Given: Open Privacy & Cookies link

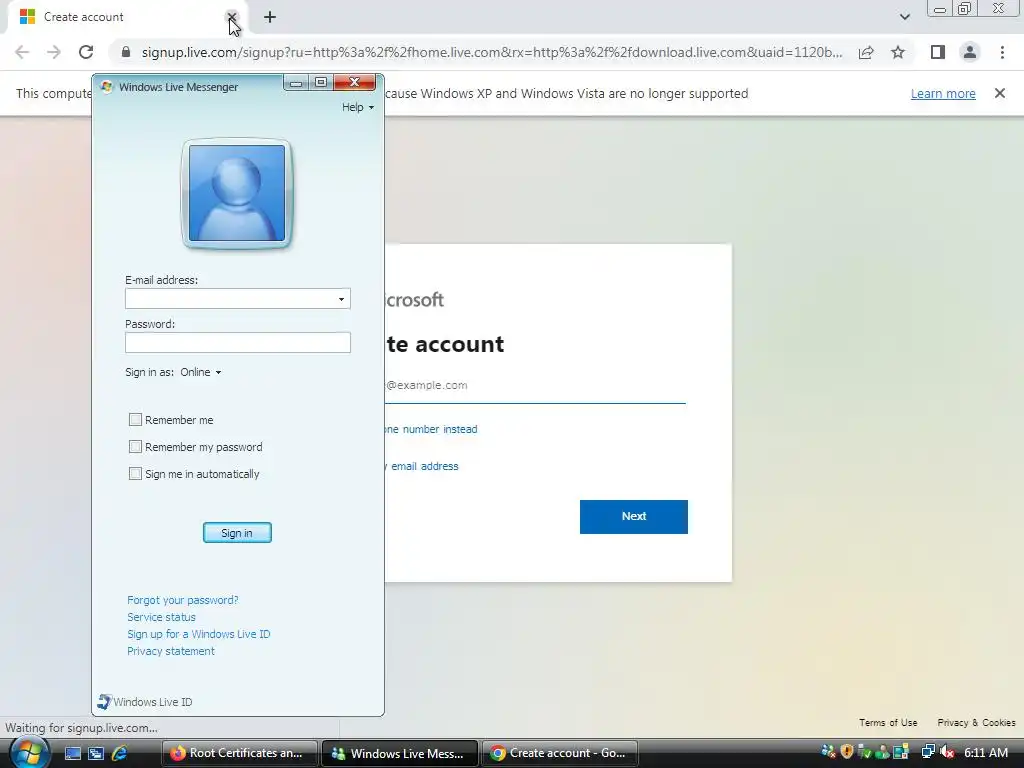Looking at the screenshot, I should (x=976, y=722).
